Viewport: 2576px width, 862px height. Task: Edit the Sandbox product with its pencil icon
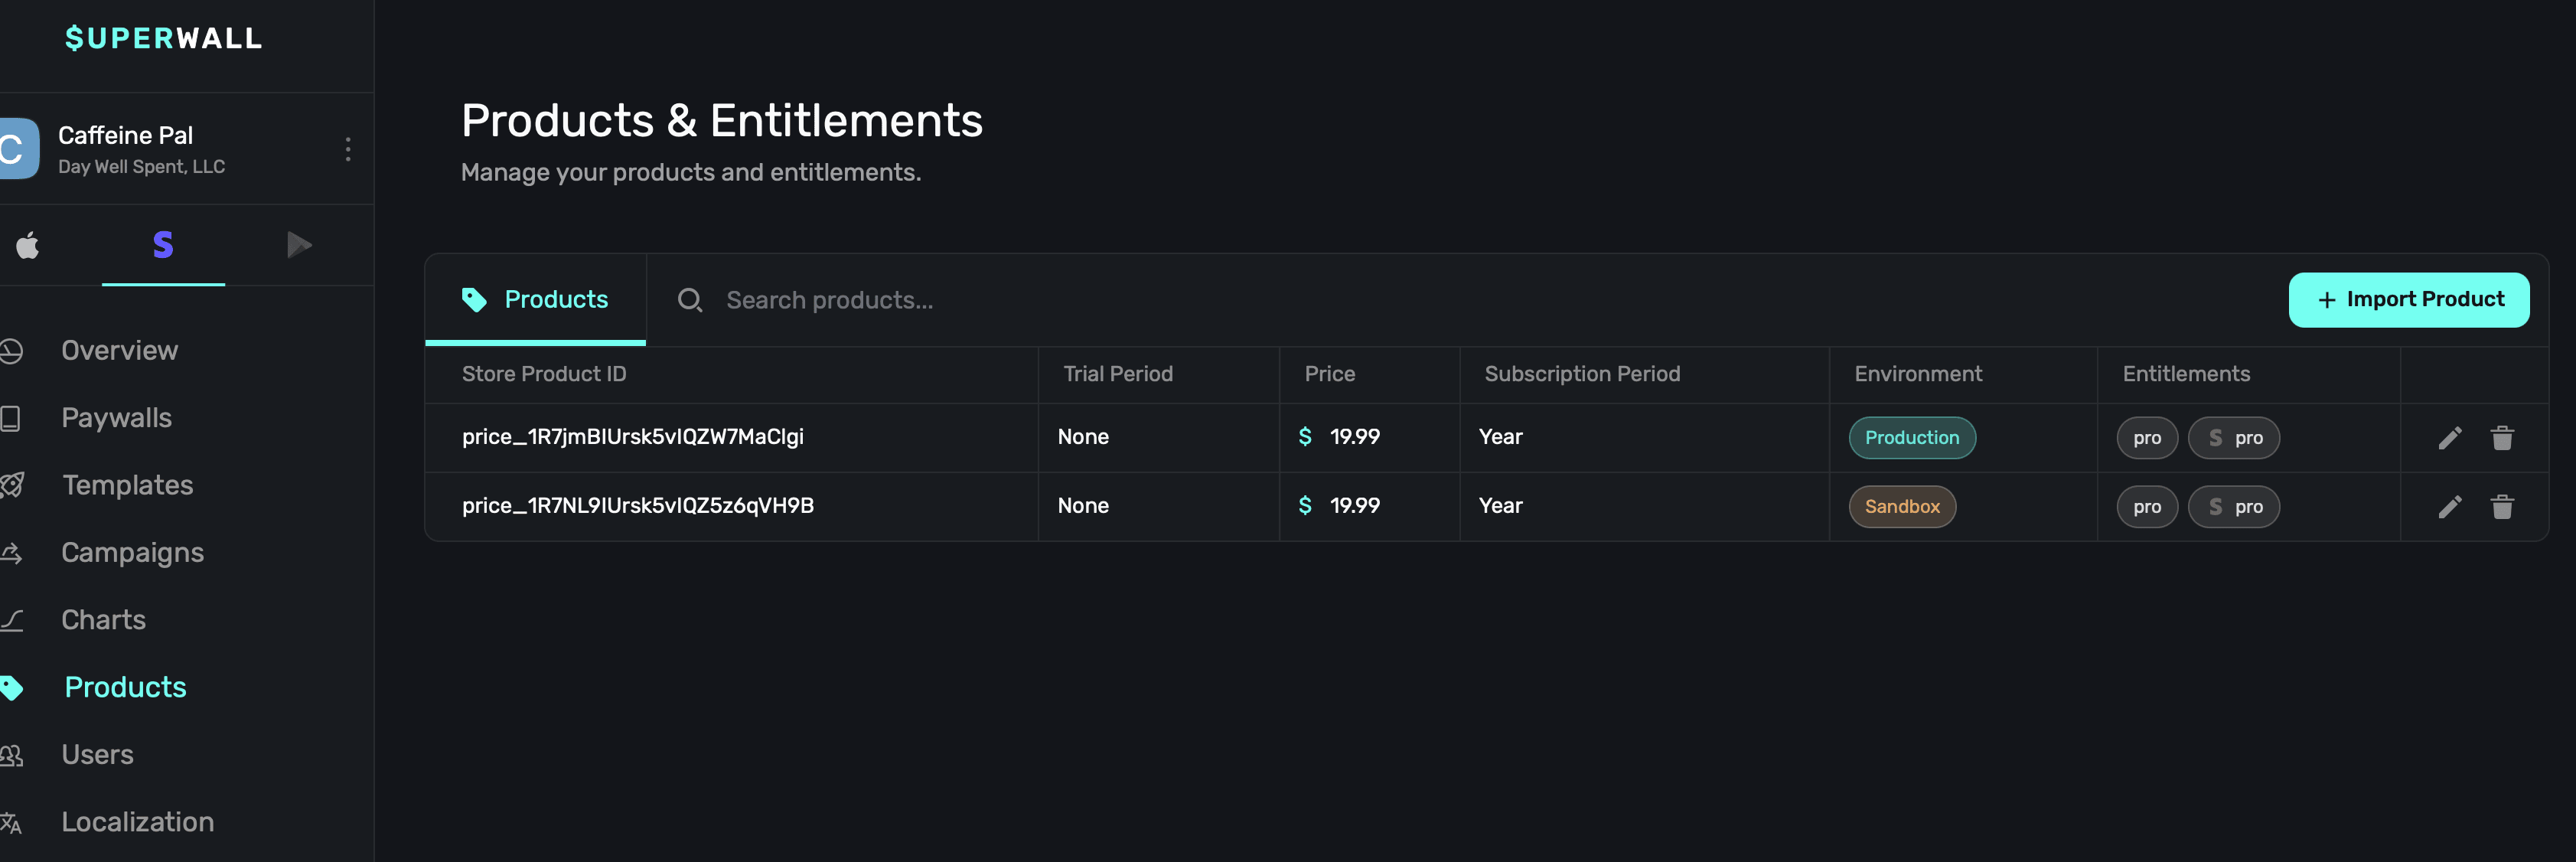click(2449, 507)
